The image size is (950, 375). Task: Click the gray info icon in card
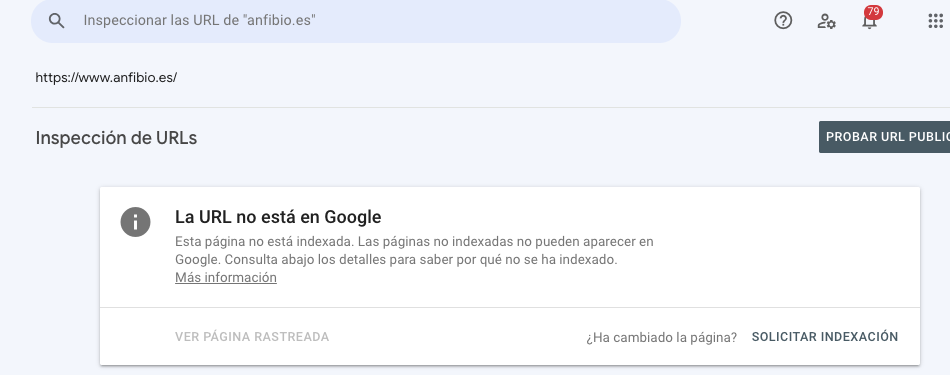click(135, 222)
